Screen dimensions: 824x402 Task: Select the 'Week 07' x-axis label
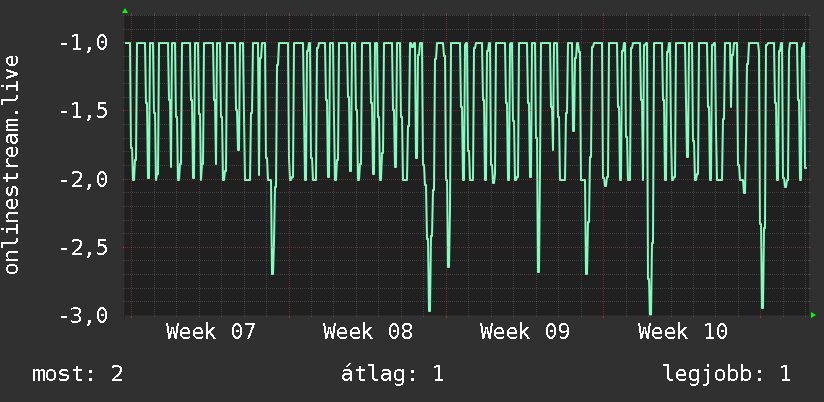click(x=210, y=332)
